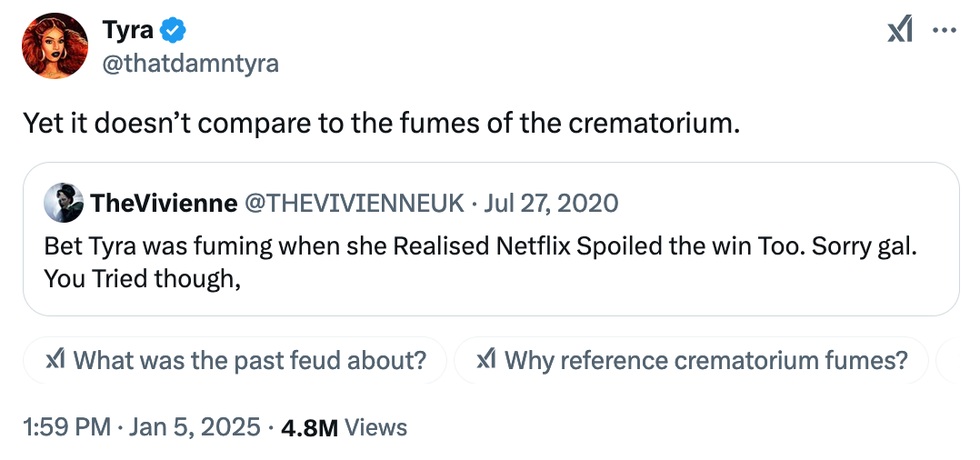The height and width of the screenshot is (460, 980).
Task: Open the three-dot more options menu
Action: tap(944, 30)
